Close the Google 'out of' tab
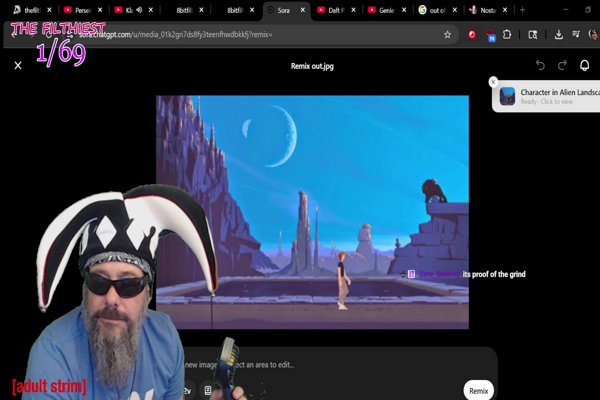Viewport: 600px width, 400px height. [455, 10]
